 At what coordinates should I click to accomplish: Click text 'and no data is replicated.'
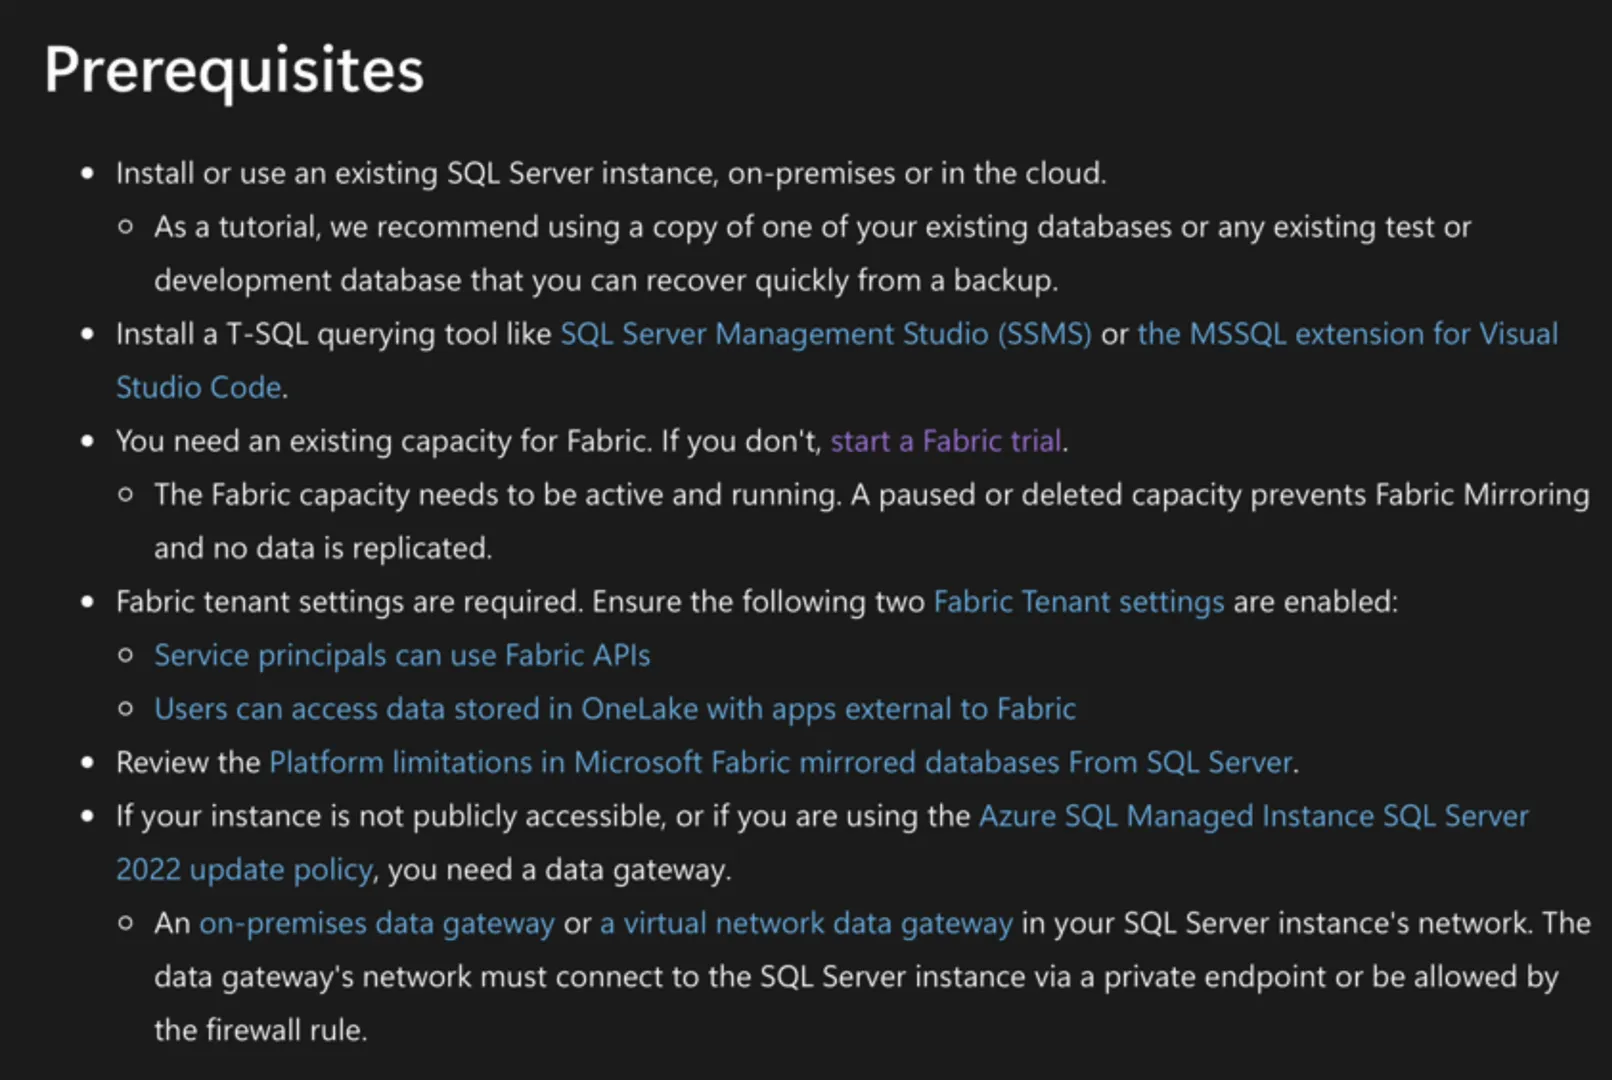pyautogui.click(x=323, y=548)
